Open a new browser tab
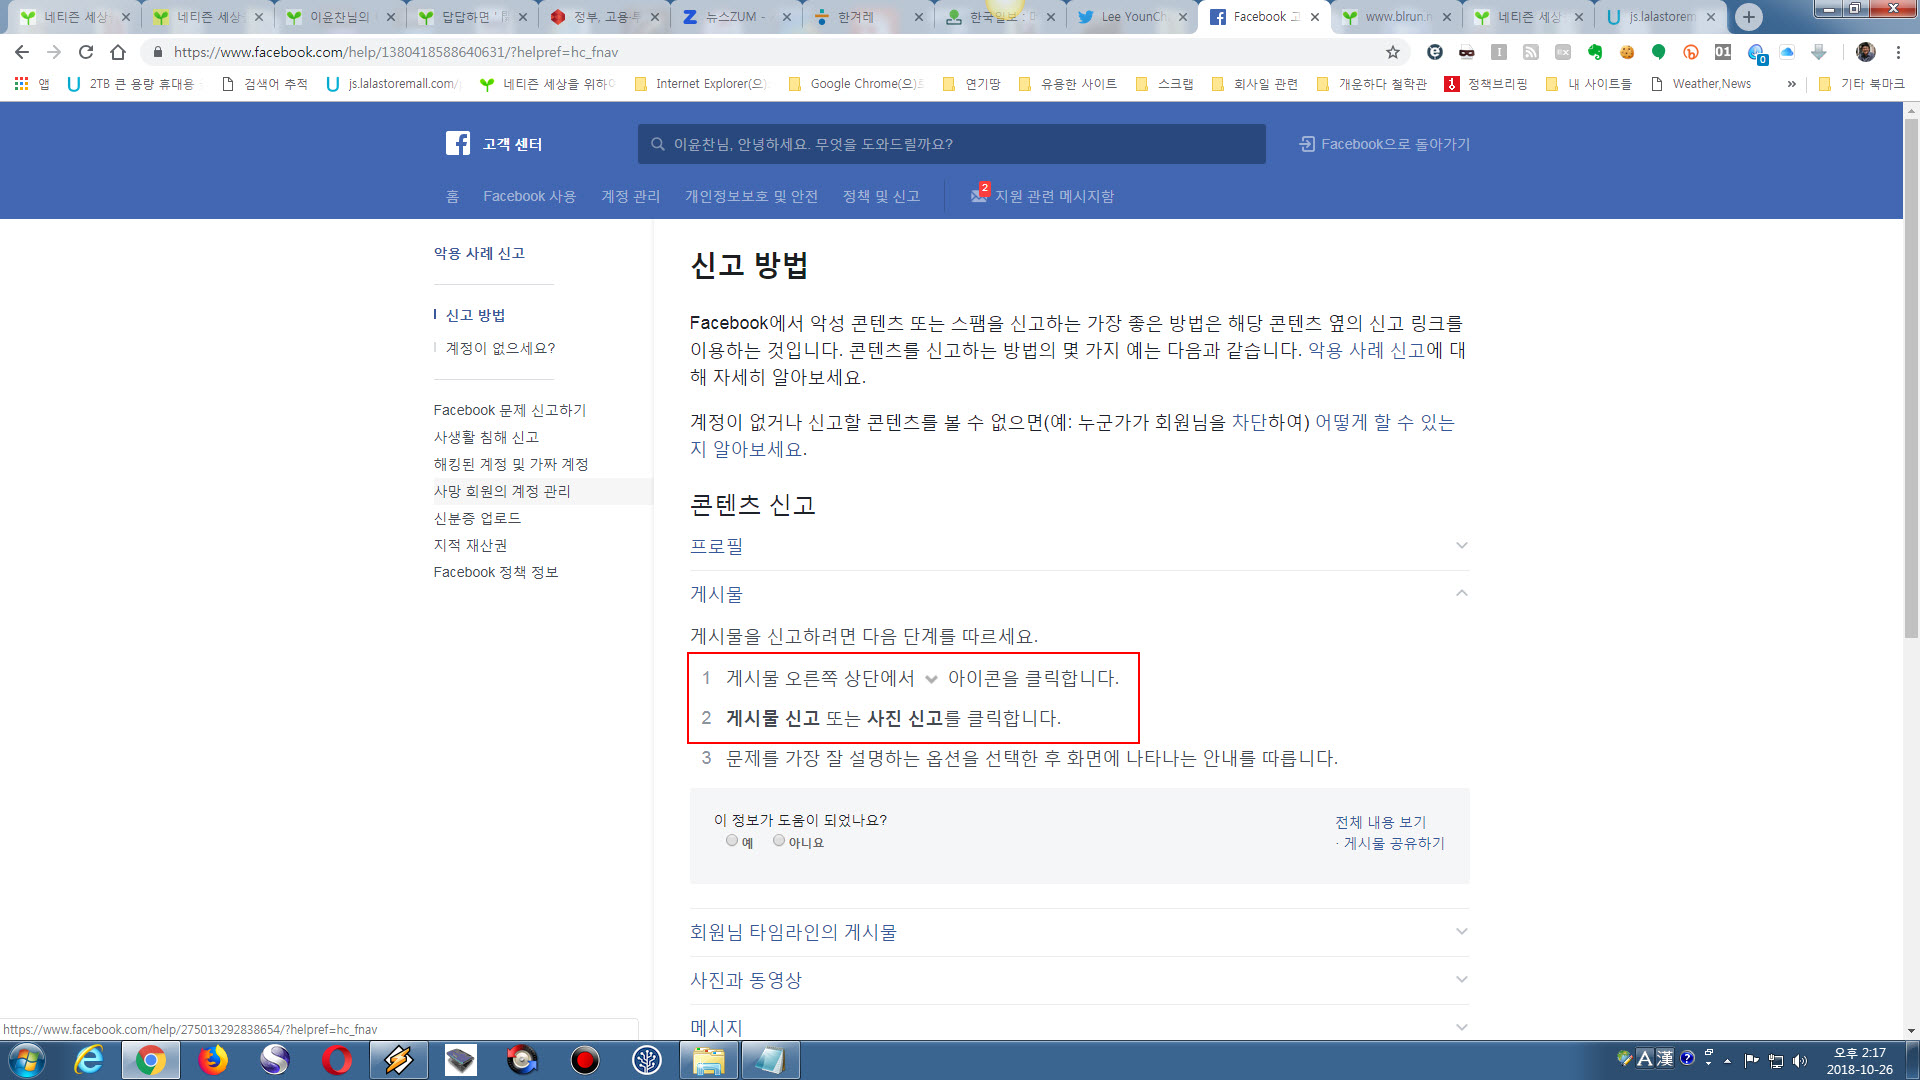Image resolution: width=1920 pixels, height=1080 pixels. click(x=1748, y=17)
